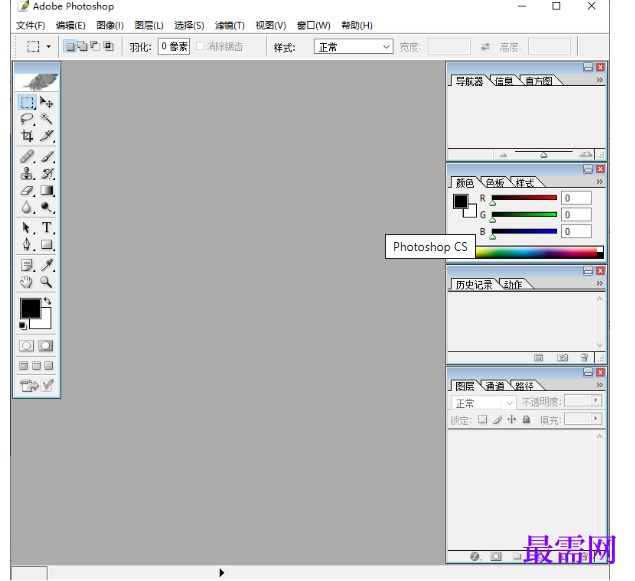The height and width of the screenshot is (581, 635).
Task: Select the Move tool in the toolbox
Action: 46,102
